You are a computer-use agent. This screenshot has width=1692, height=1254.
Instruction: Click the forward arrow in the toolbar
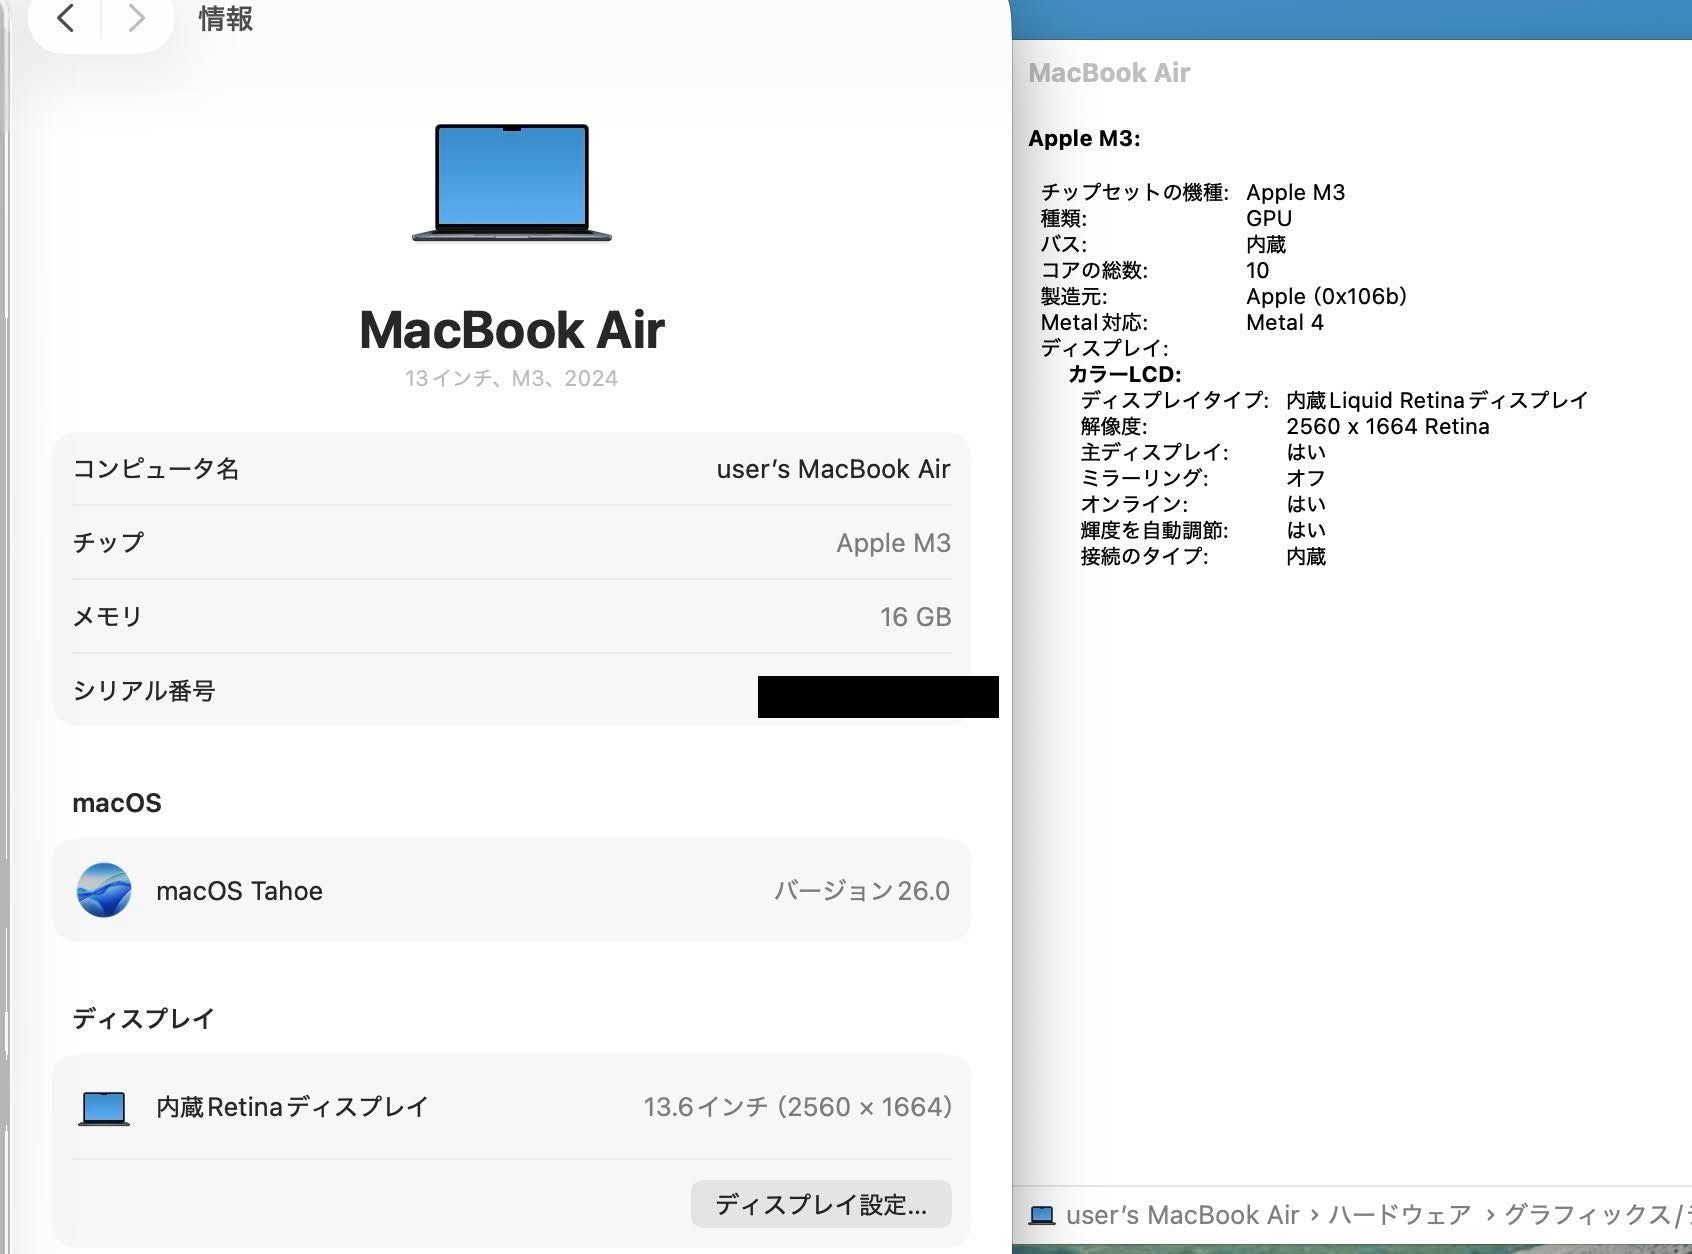[136, 18]
